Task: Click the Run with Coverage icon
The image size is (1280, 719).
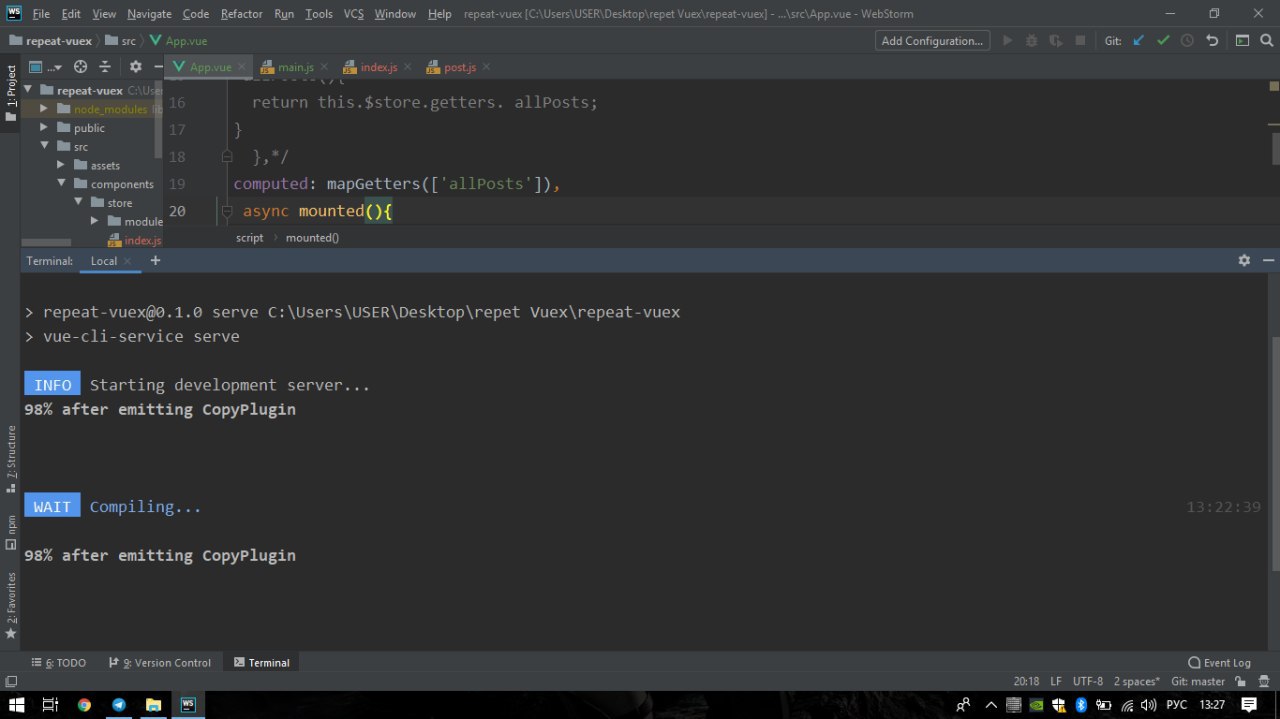Action: 1055,41
